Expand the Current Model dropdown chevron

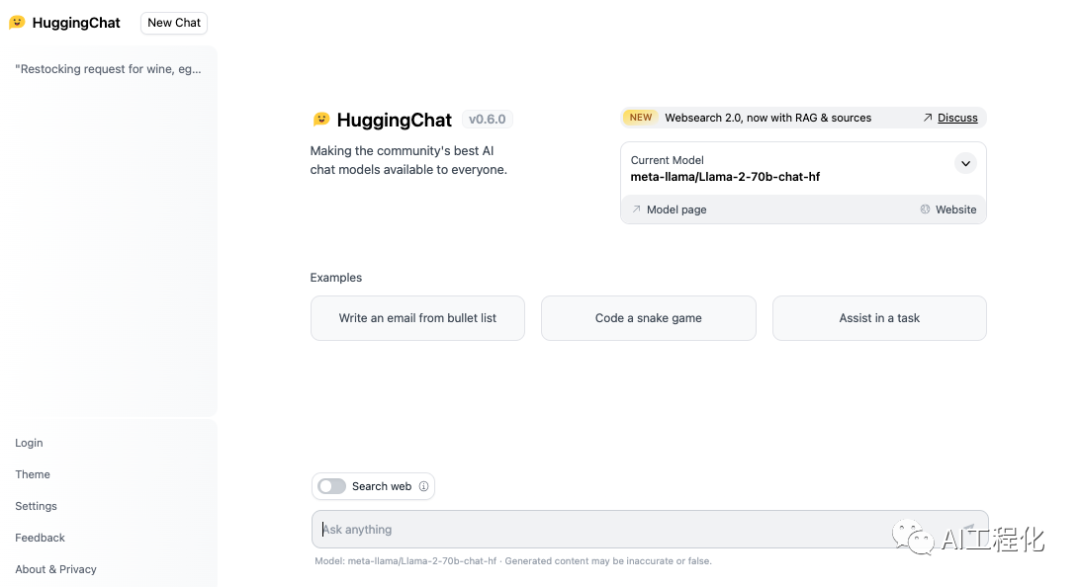click(965, 163)
